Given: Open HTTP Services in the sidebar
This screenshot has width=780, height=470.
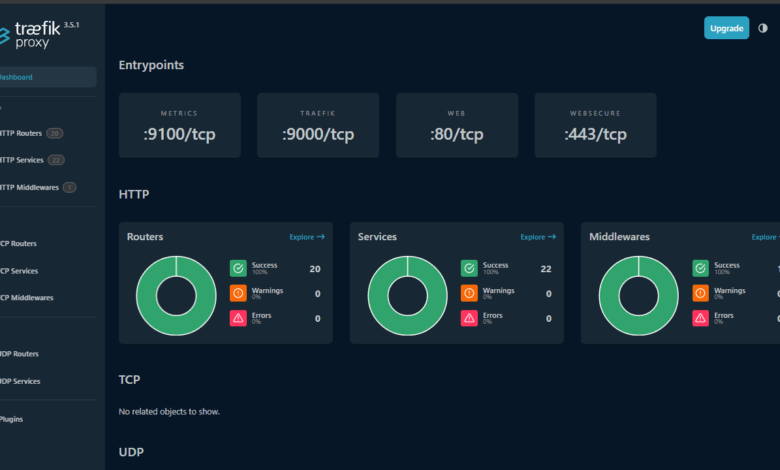Looking at the screenshot, I should pyautogui.click(x=22, y=160).
